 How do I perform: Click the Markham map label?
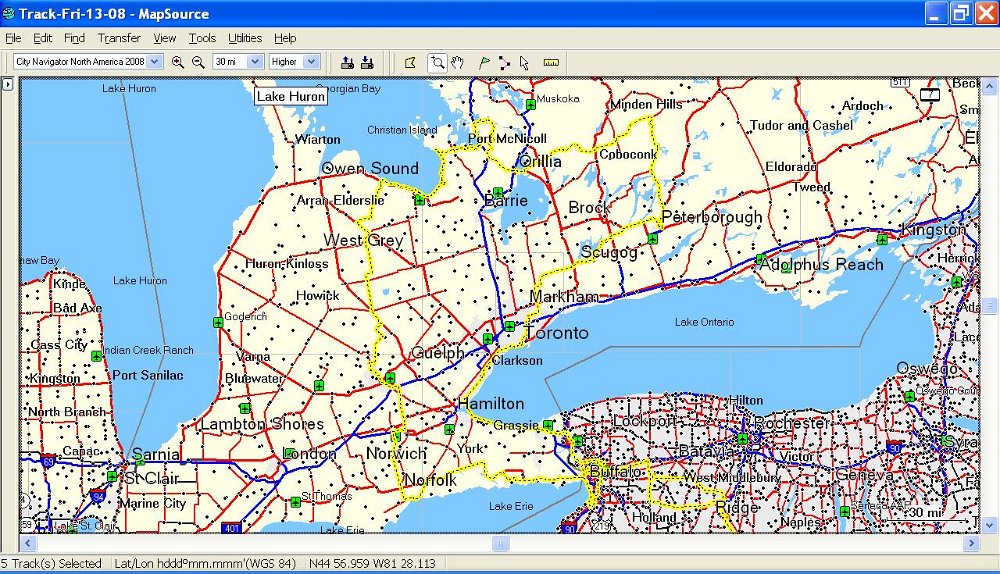coord(564,297)
